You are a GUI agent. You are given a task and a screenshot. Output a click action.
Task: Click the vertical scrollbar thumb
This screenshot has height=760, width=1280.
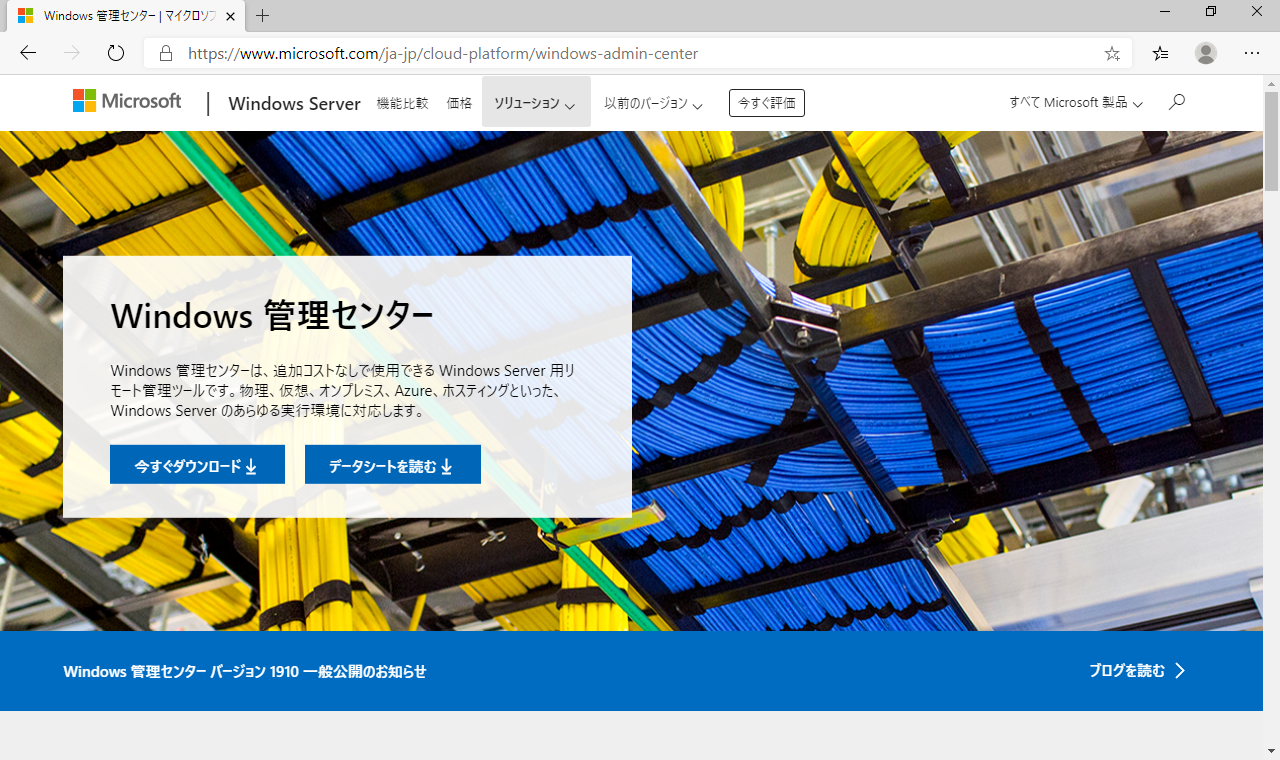pyautogui.click(x=1271, y=141)
